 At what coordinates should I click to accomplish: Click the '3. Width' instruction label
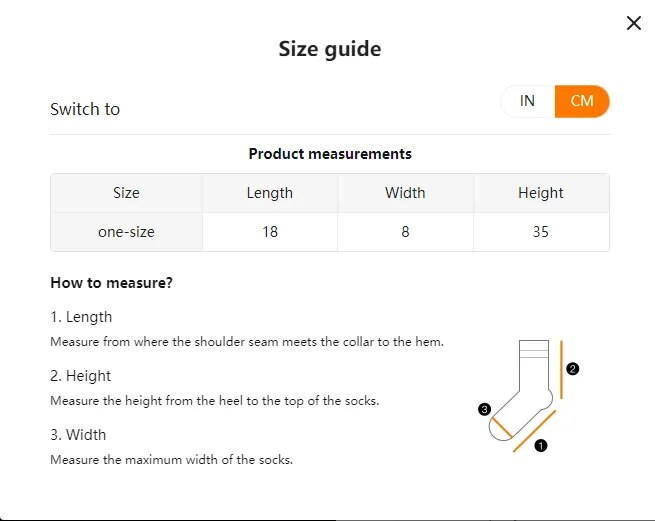78,435
